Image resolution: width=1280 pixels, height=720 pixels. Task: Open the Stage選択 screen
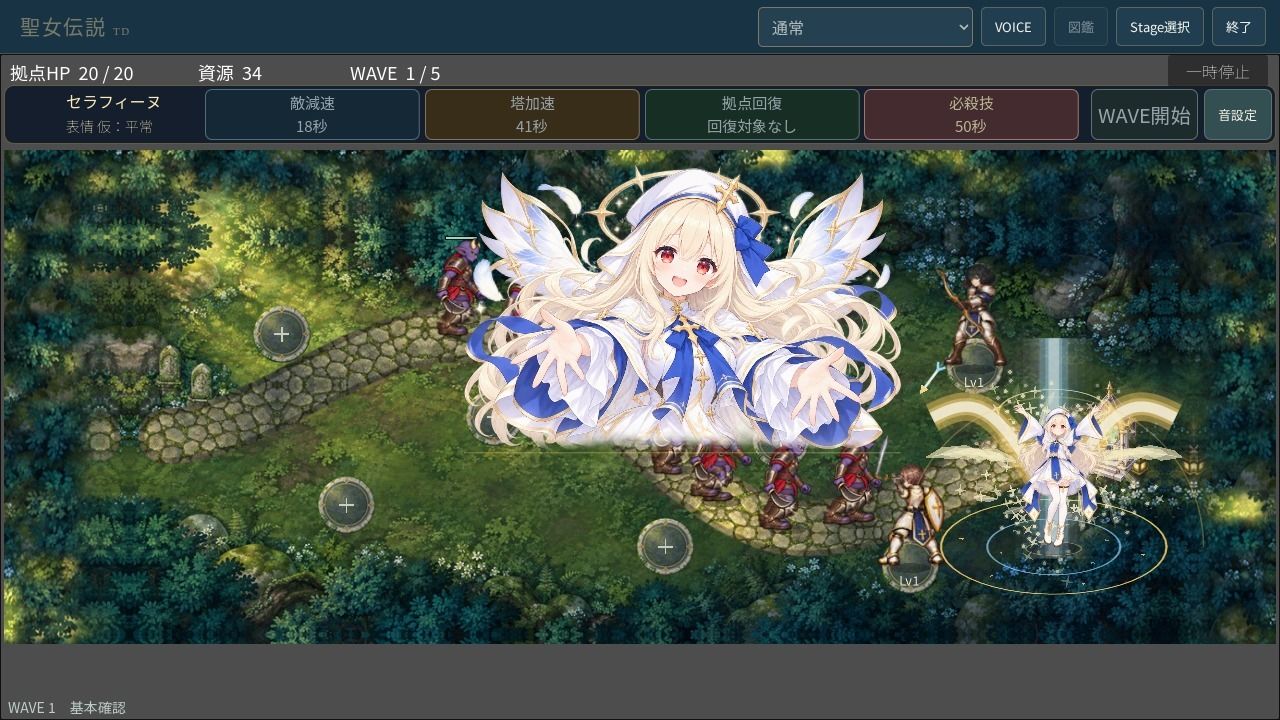1160,27
